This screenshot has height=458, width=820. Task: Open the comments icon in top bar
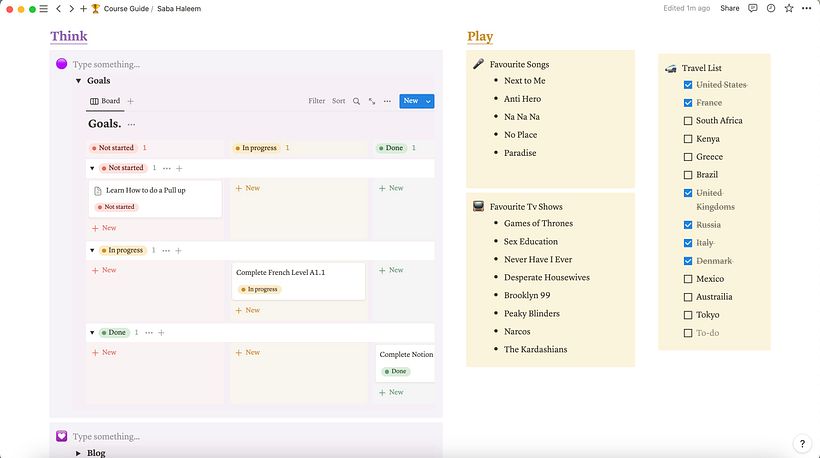[x=753, y=8]
